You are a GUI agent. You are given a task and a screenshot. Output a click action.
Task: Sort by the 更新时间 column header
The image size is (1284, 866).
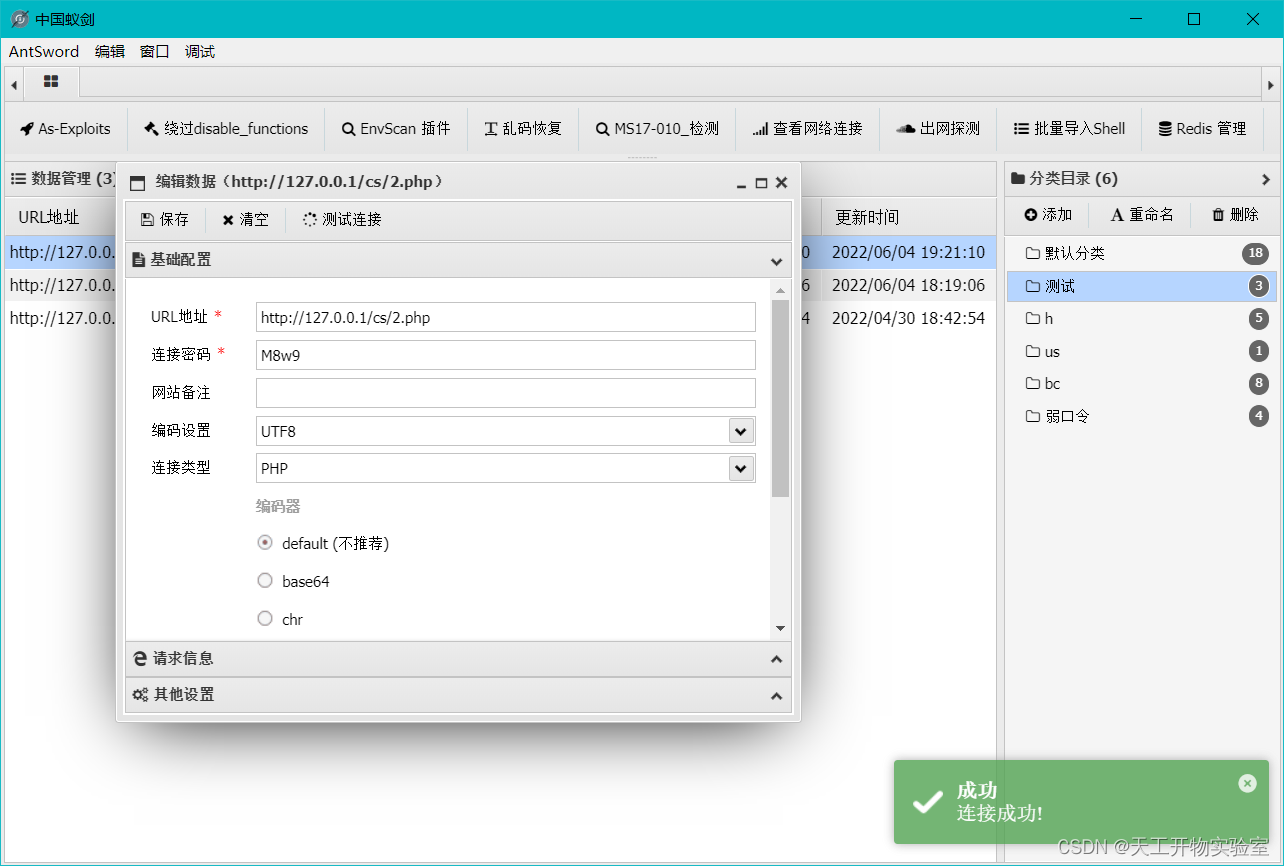pos(908,217)
